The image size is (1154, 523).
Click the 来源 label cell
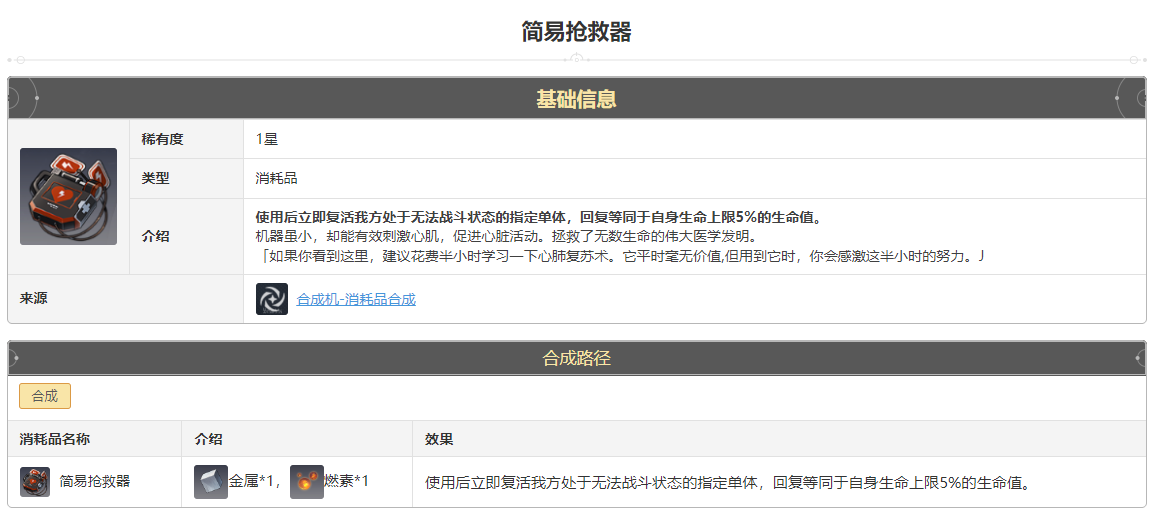pyautogui.click(x=125, y=299)
